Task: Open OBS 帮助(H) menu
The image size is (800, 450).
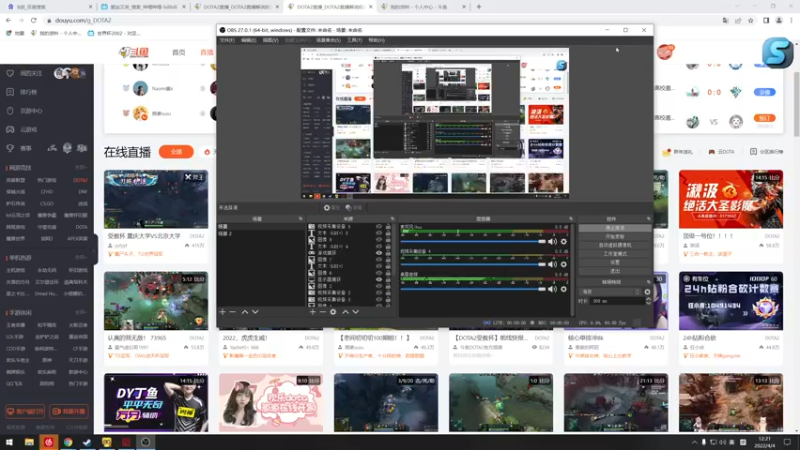Action: click(x=377, y=40)
